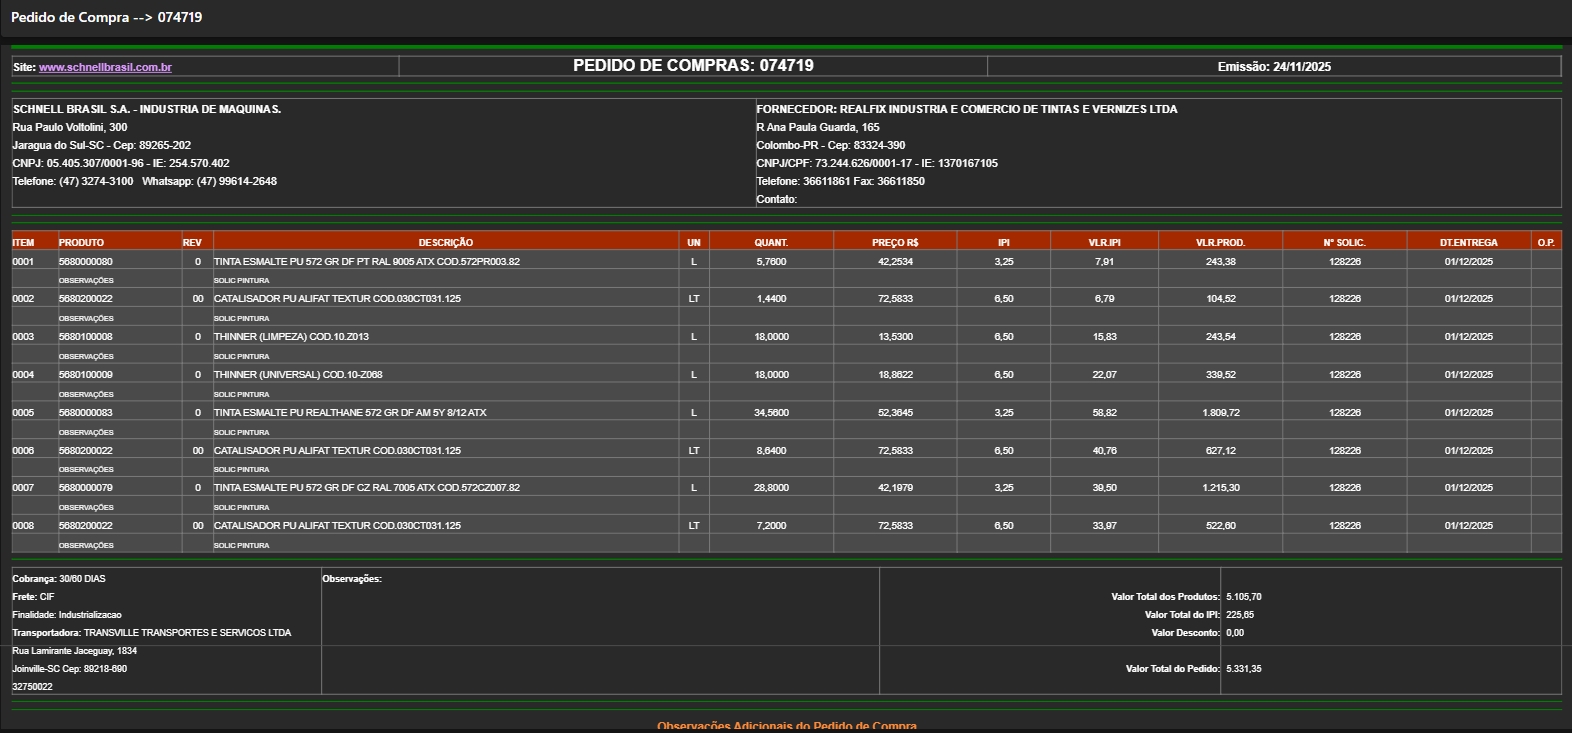Screen dimensions: 1572x733
Task: Click the TINTA ESMALTE PU REALTHANE description
Action: click(x=350, y=413)
